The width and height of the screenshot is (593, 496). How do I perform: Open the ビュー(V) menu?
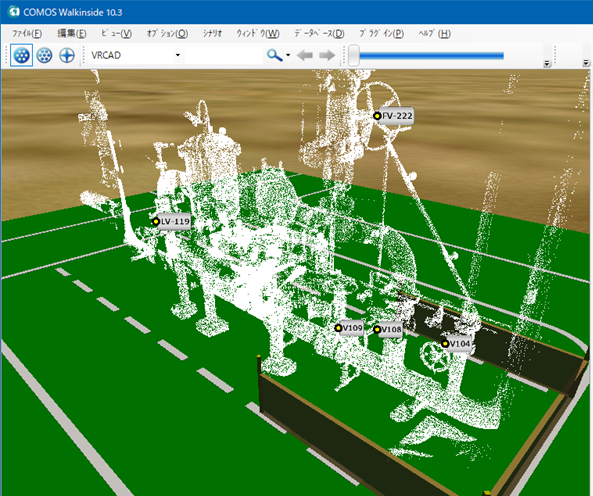click(116, 34)
